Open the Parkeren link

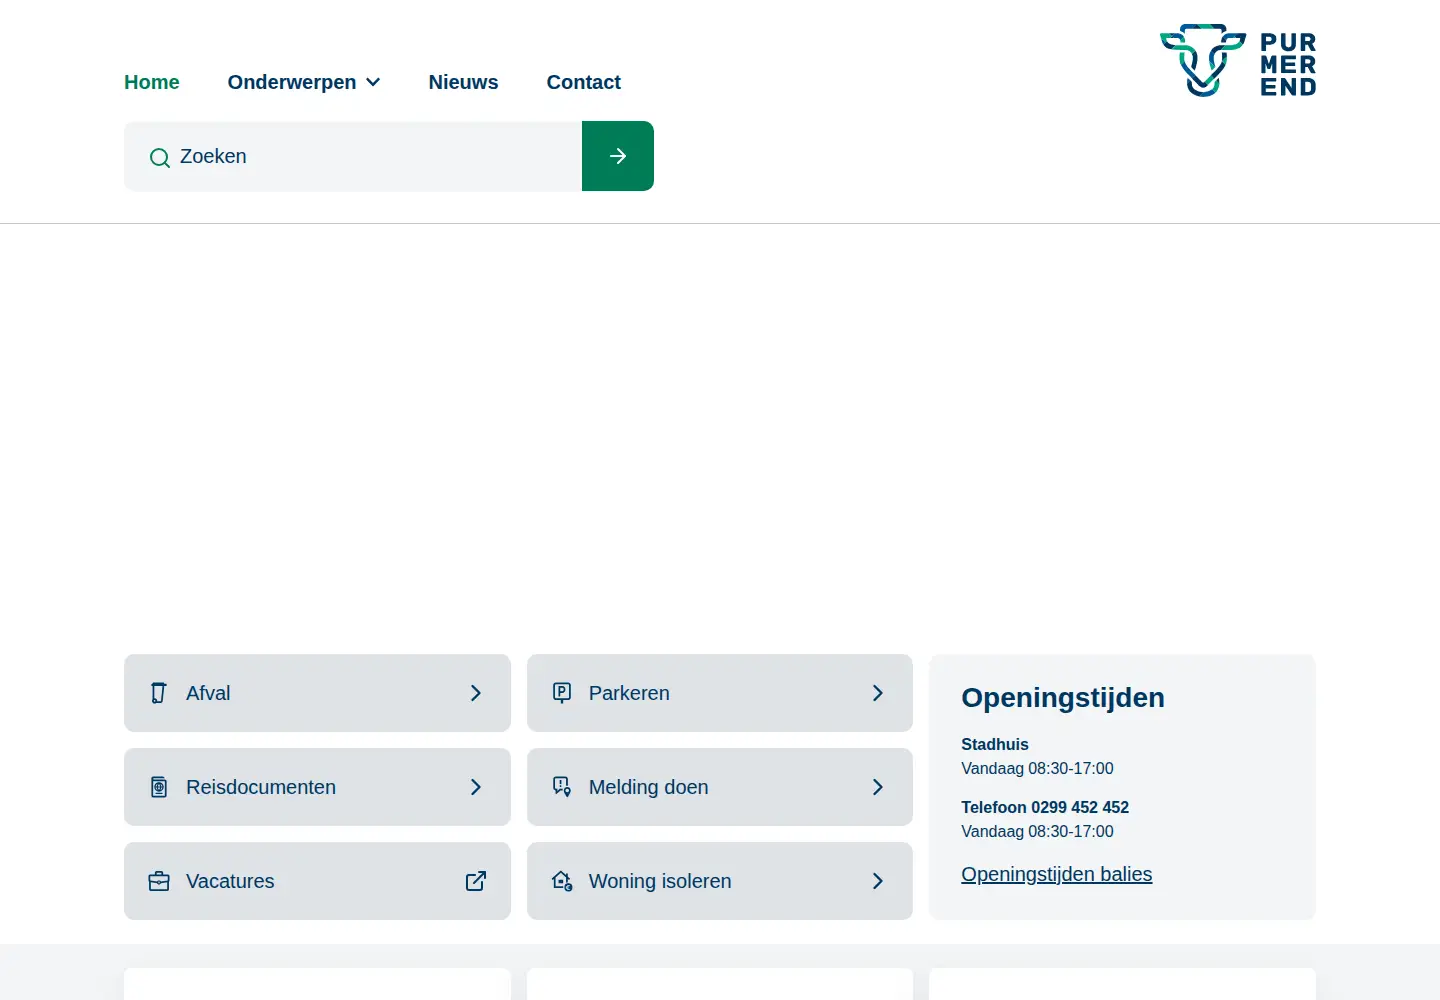pos(720,693)
